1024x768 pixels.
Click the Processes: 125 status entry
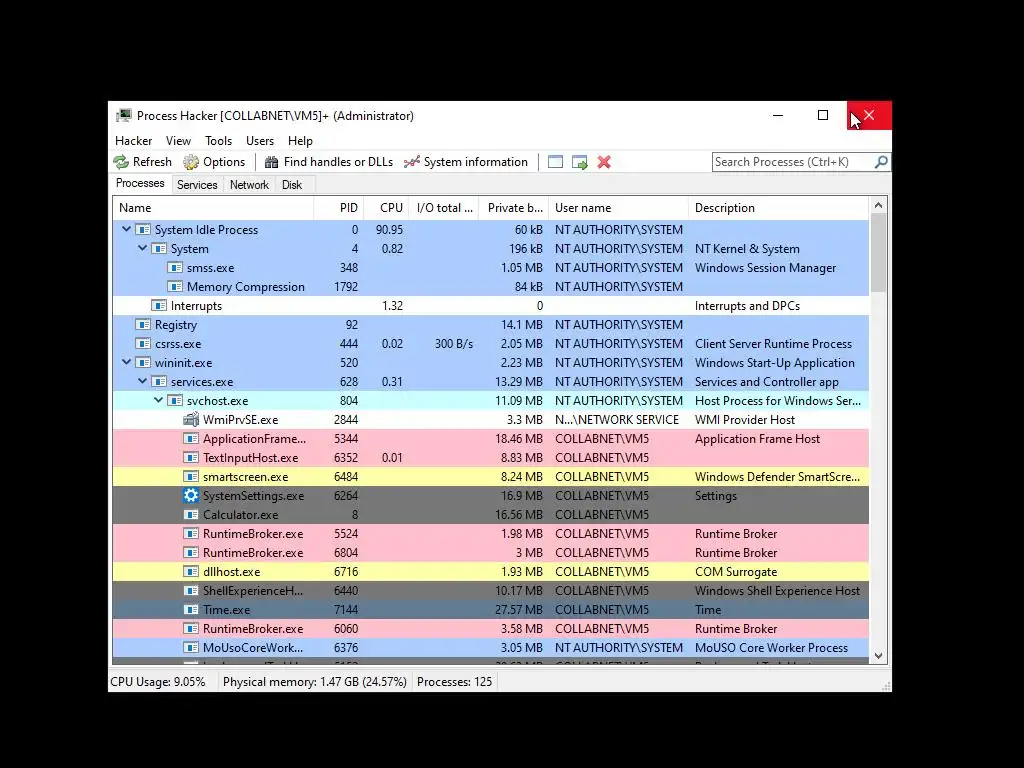455,682
